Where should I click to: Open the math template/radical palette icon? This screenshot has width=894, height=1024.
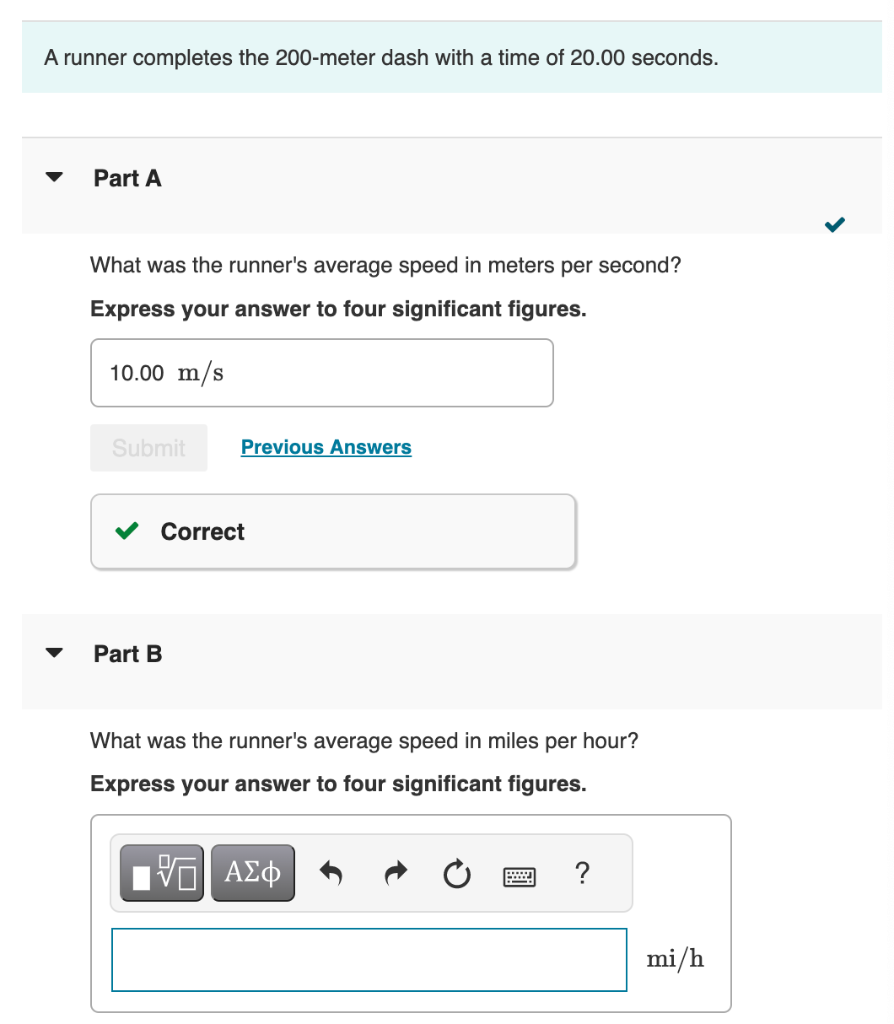(160, 872)
